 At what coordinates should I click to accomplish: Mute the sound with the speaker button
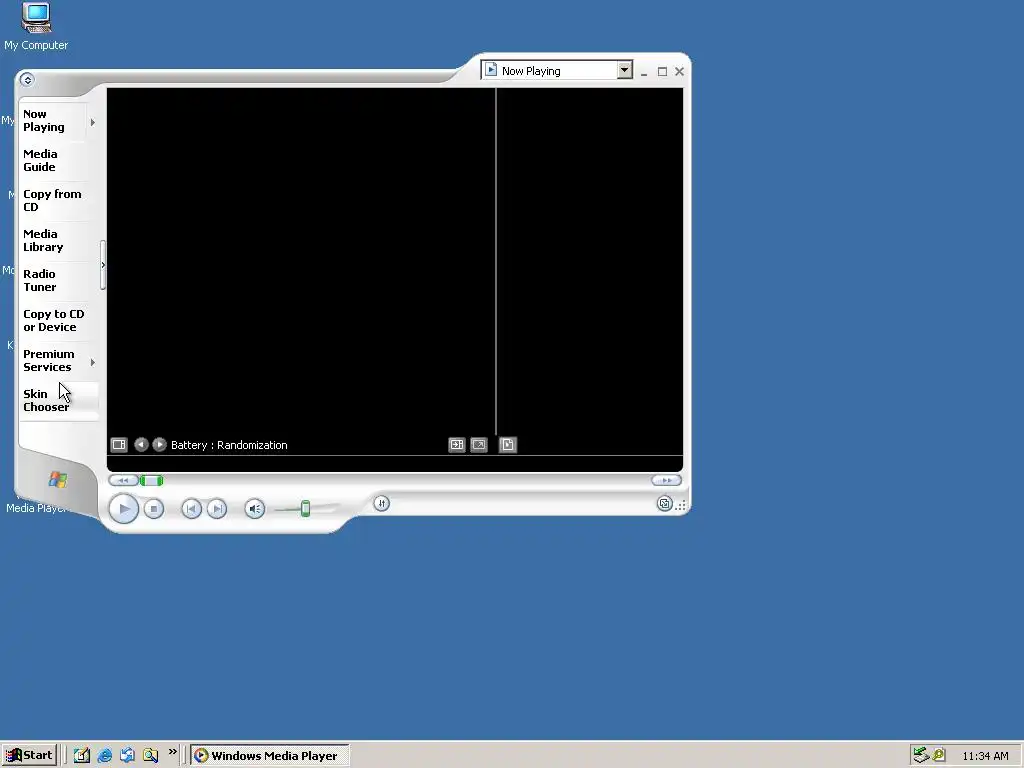(255, 509)
